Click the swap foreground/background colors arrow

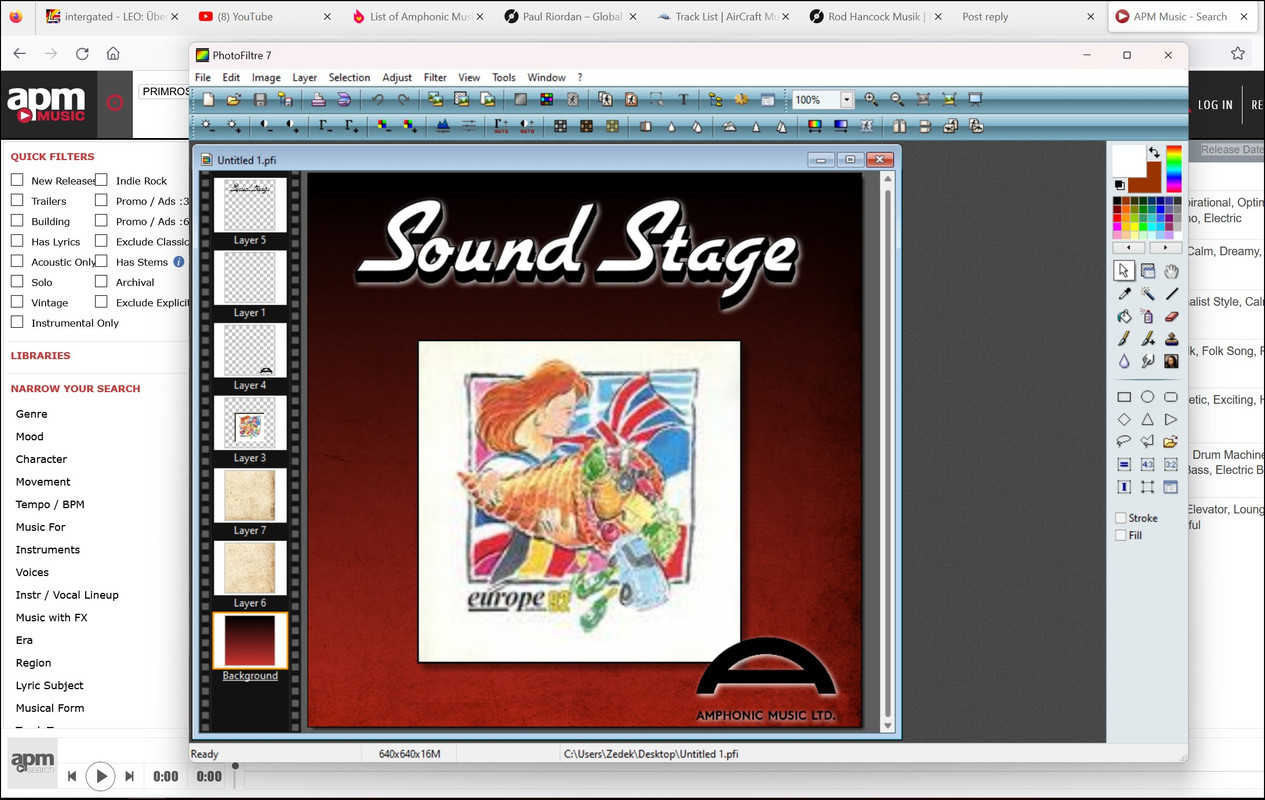click(1154, 152)
